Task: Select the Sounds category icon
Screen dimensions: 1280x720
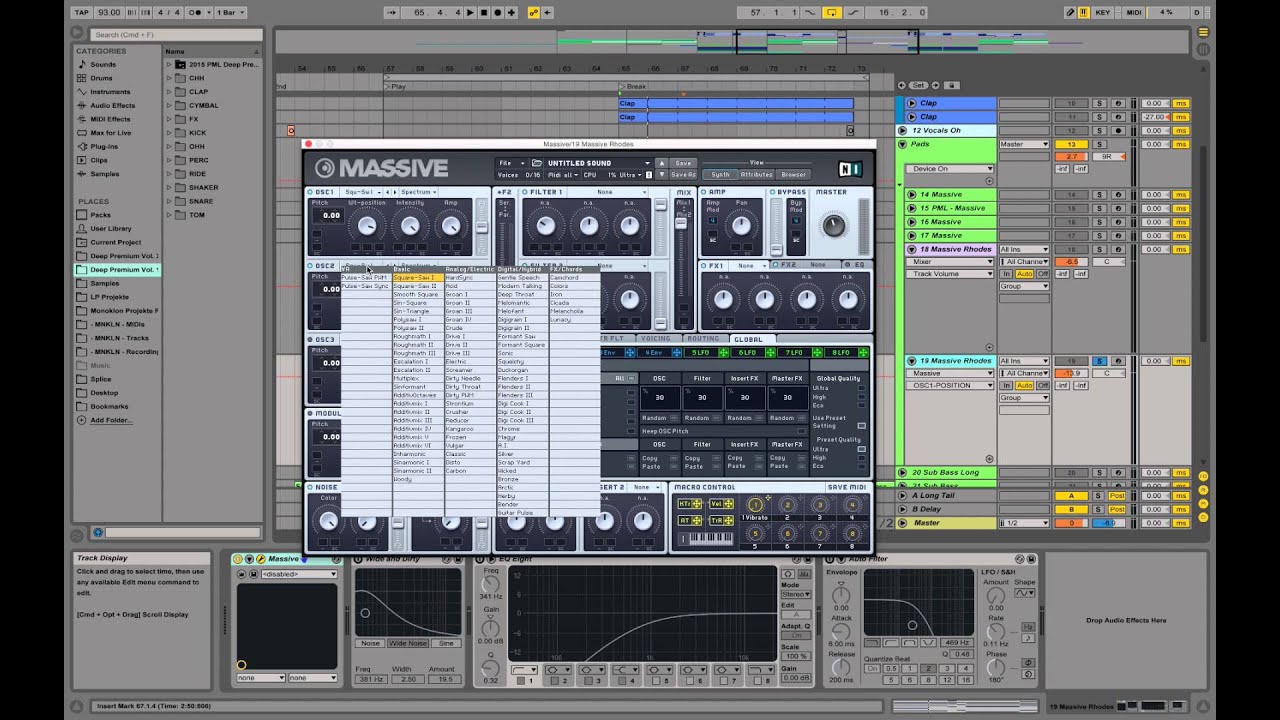Action: [x=82, y=64]
